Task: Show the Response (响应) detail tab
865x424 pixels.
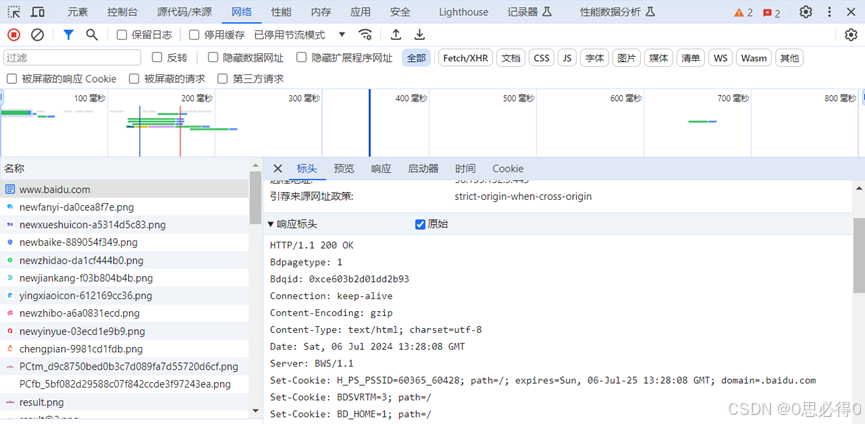Action: (x=381, y=168)
